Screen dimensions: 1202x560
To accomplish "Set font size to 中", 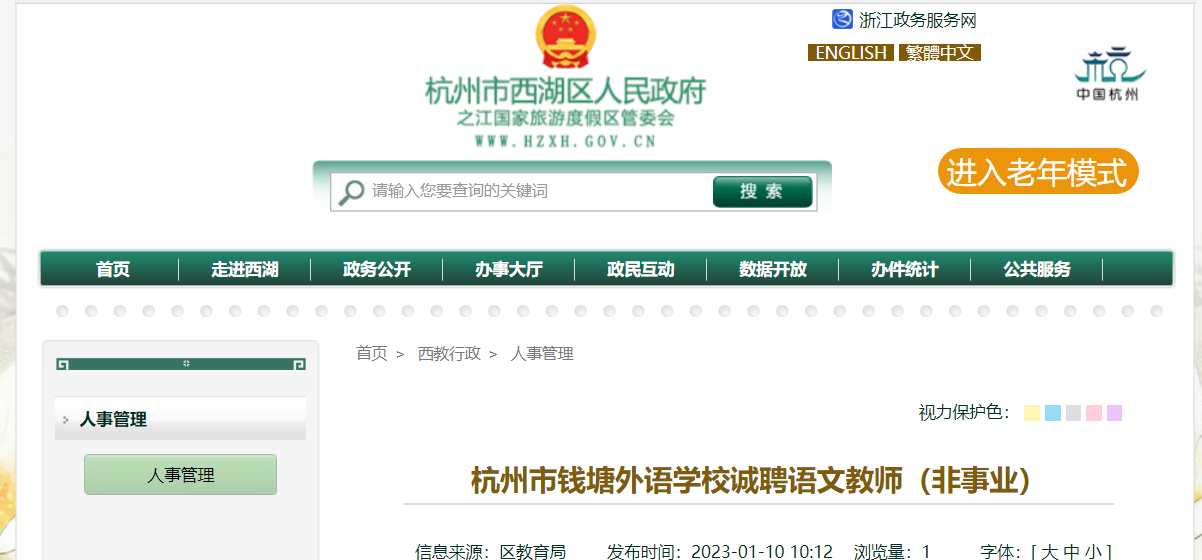I will (x=1071, y=552).
